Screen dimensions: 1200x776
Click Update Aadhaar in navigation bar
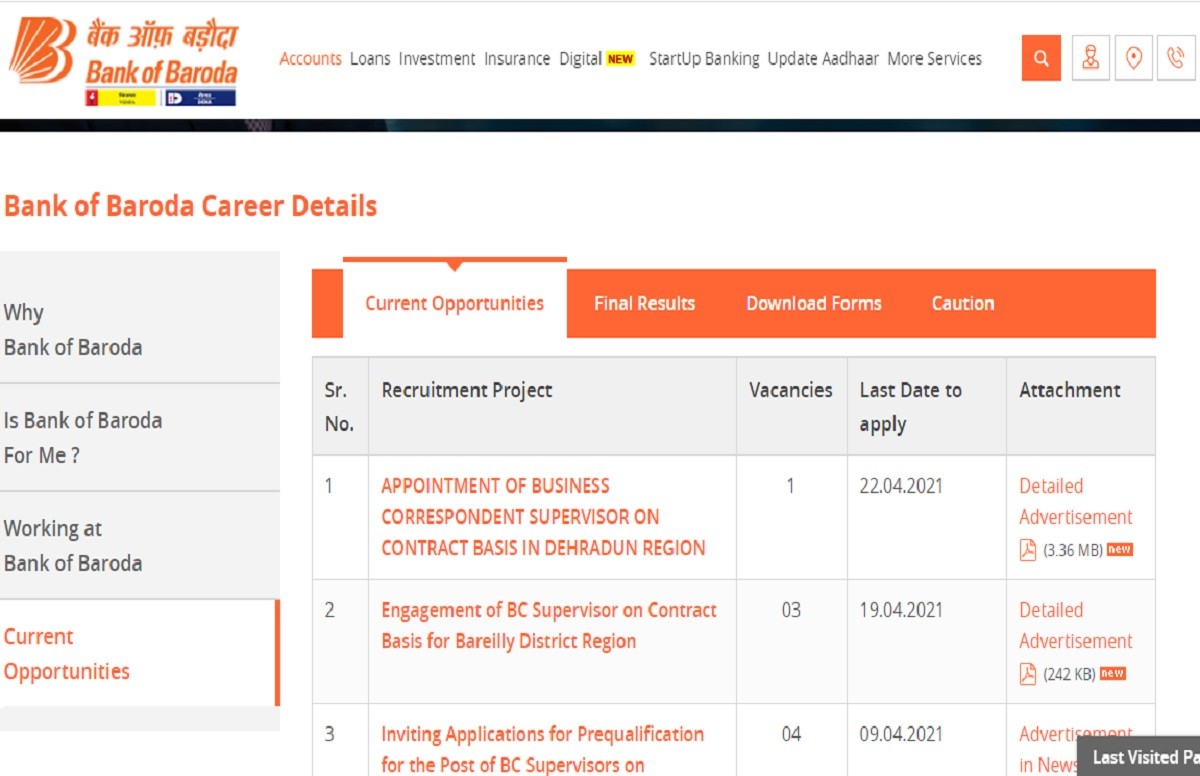pyautogui.click(x=823, y=59)
